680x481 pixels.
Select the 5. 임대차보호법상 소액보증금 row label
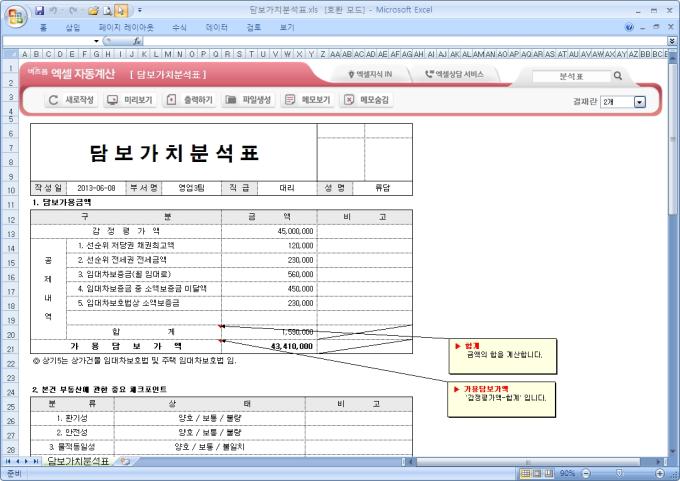point(144,303)
